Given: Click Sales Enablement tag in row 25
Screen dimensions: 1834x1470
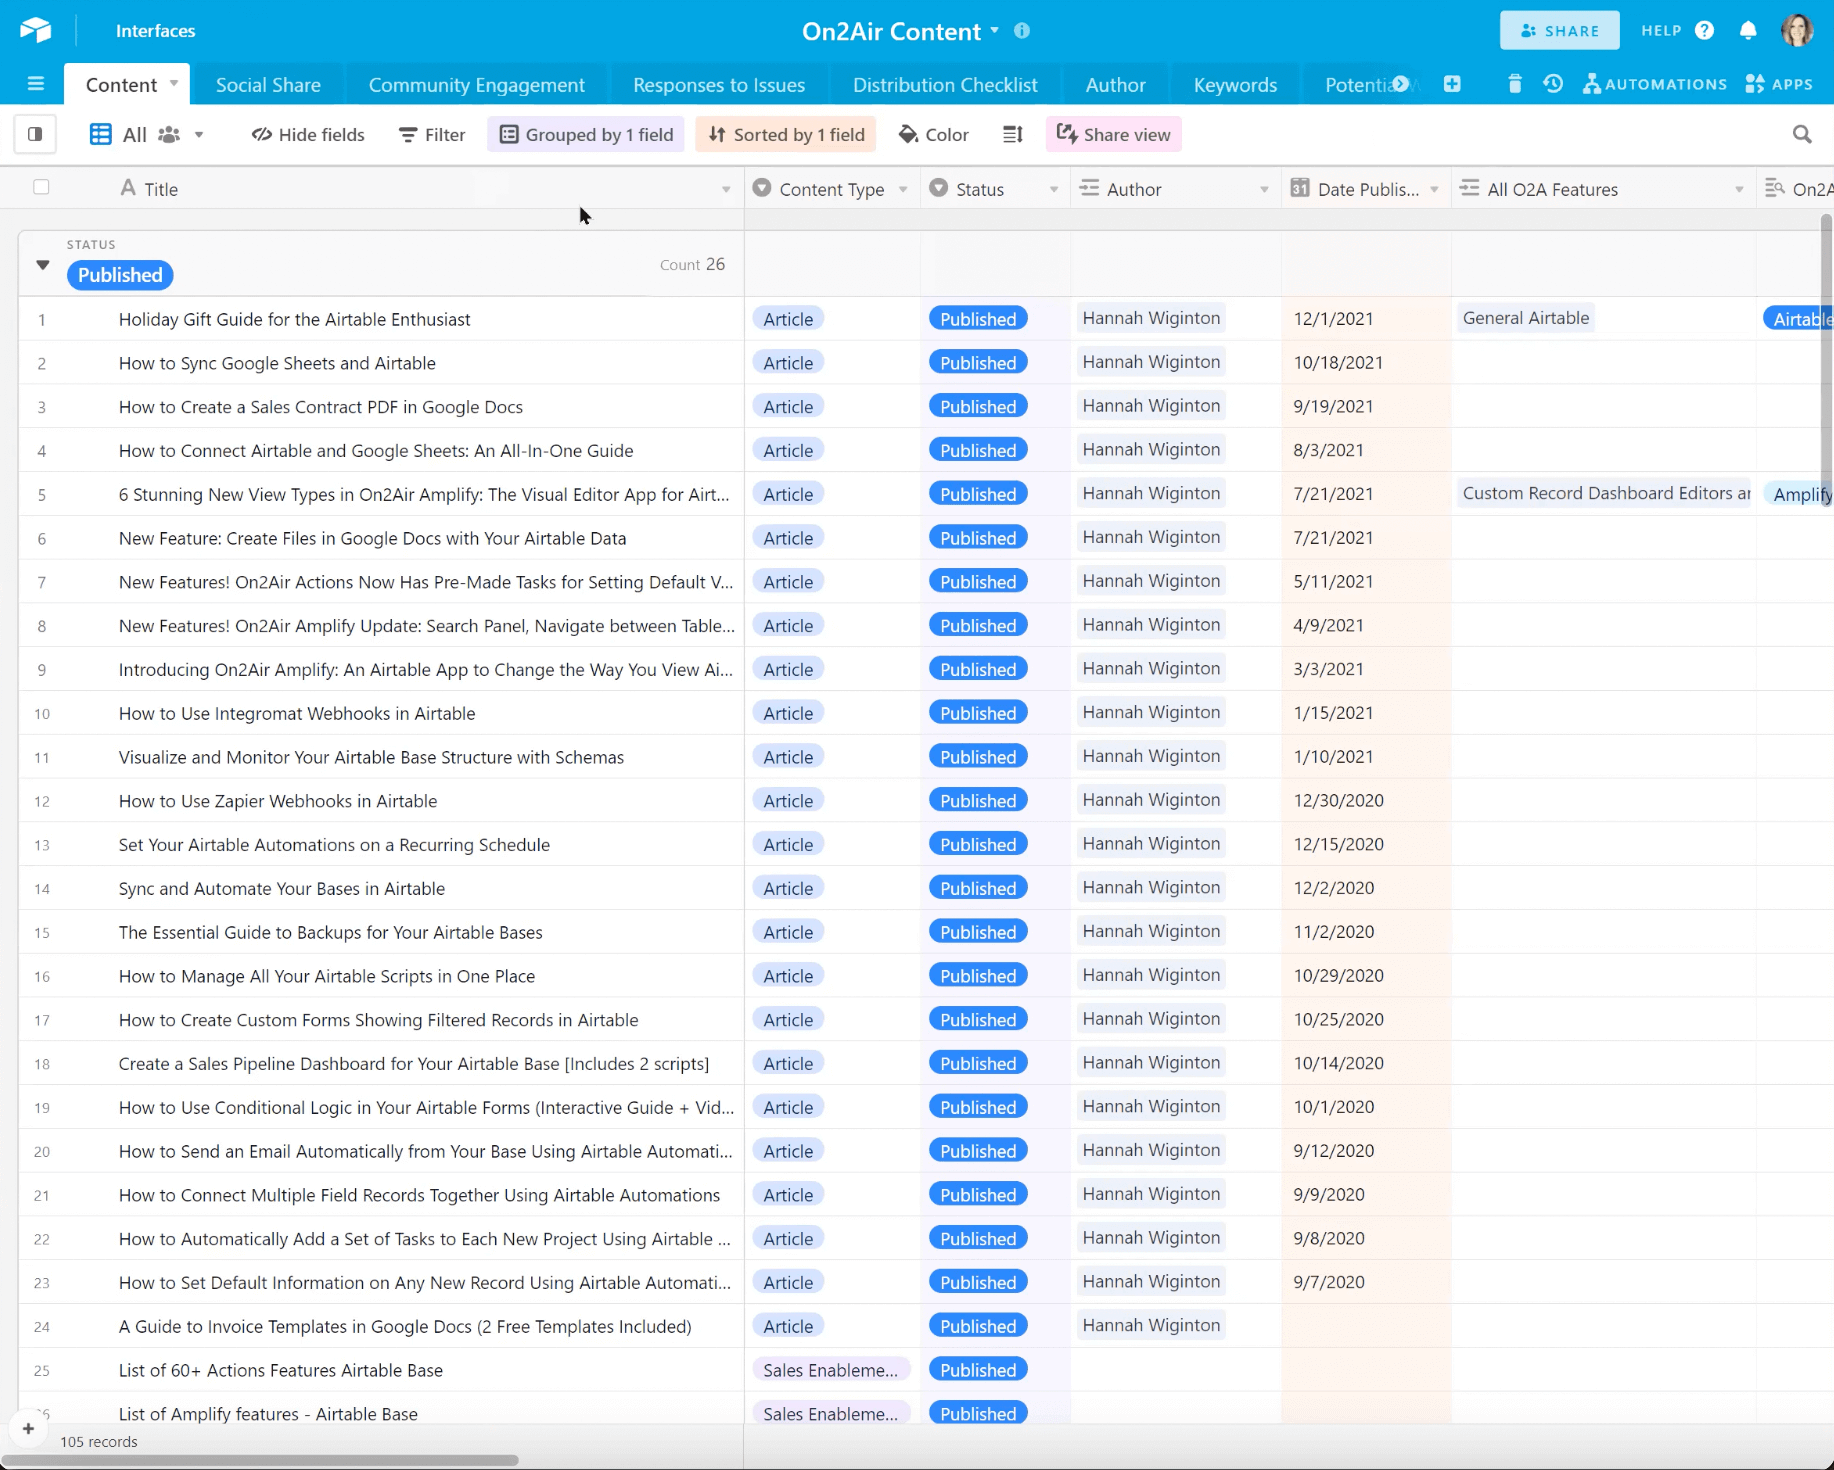Looking at the screenshot, I should (x=831, y=1370).
